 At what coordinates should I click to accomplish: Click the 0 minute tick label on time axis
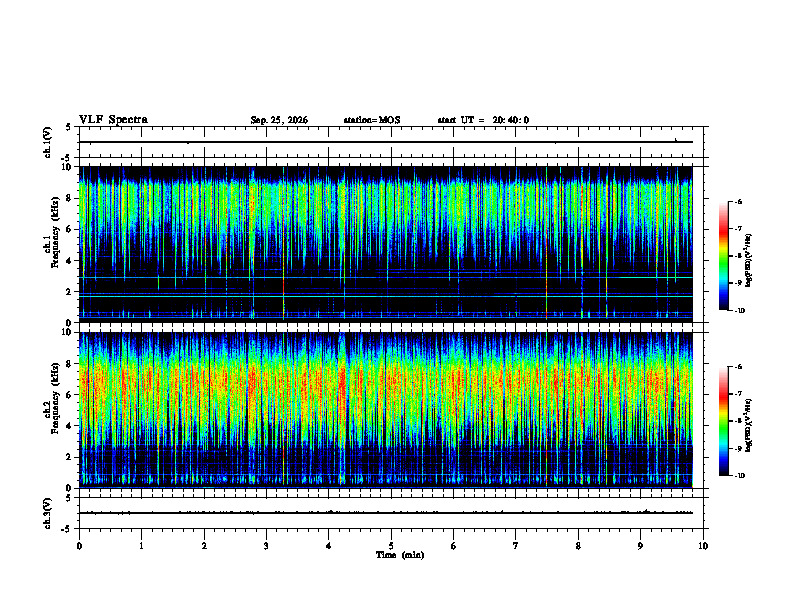point(79,546)
